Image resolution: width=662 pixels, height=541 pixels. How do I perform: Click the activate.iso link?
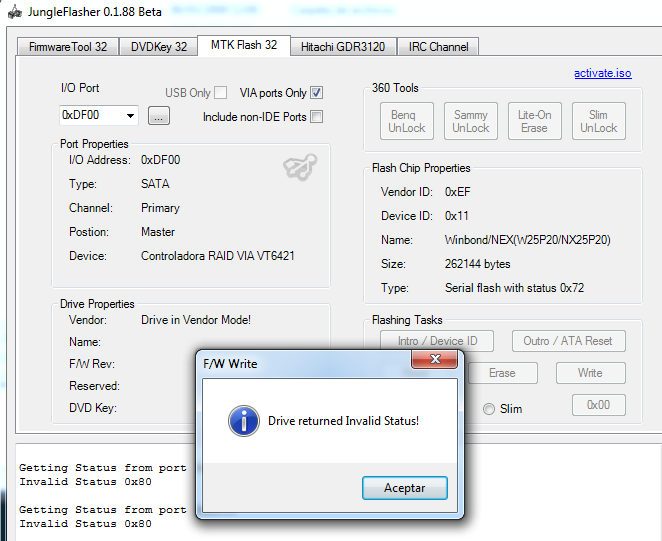coord(602,73)
